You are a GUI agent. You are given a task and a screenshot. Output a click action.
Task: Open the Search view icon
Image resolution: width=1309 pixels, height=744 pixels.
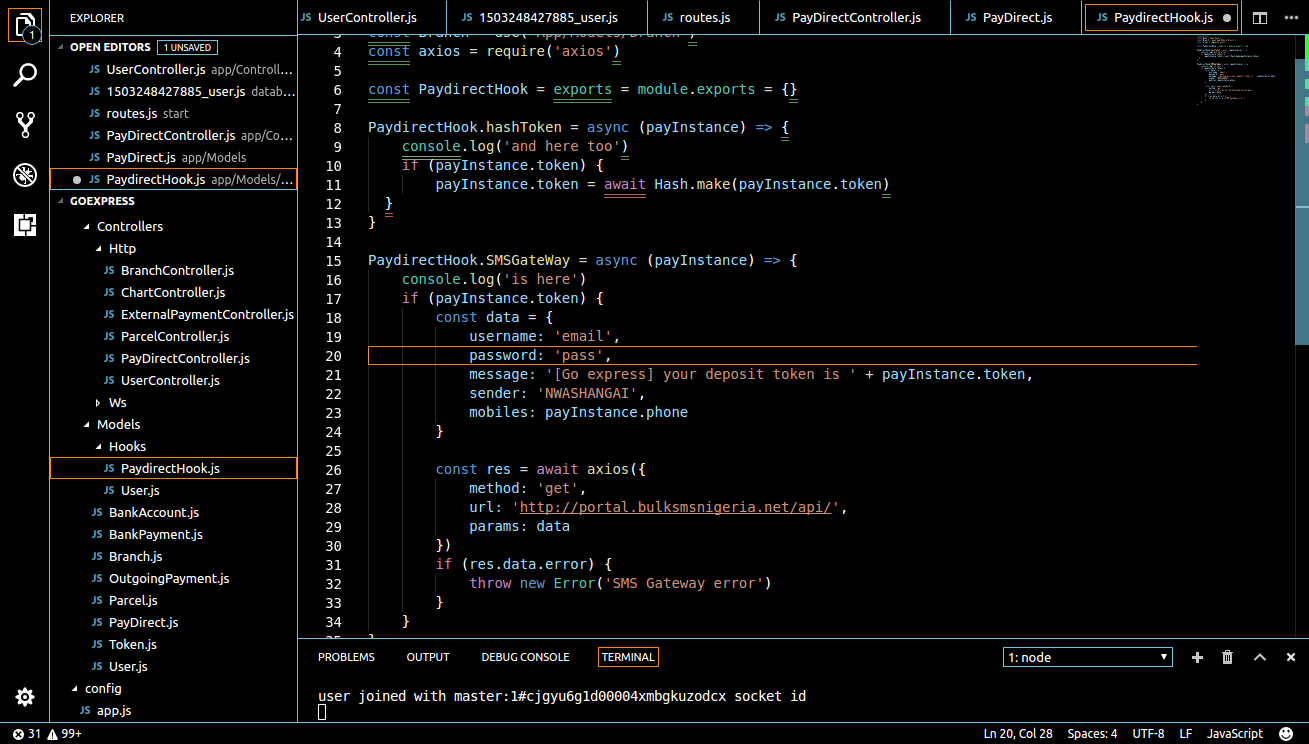click(25, 75)
